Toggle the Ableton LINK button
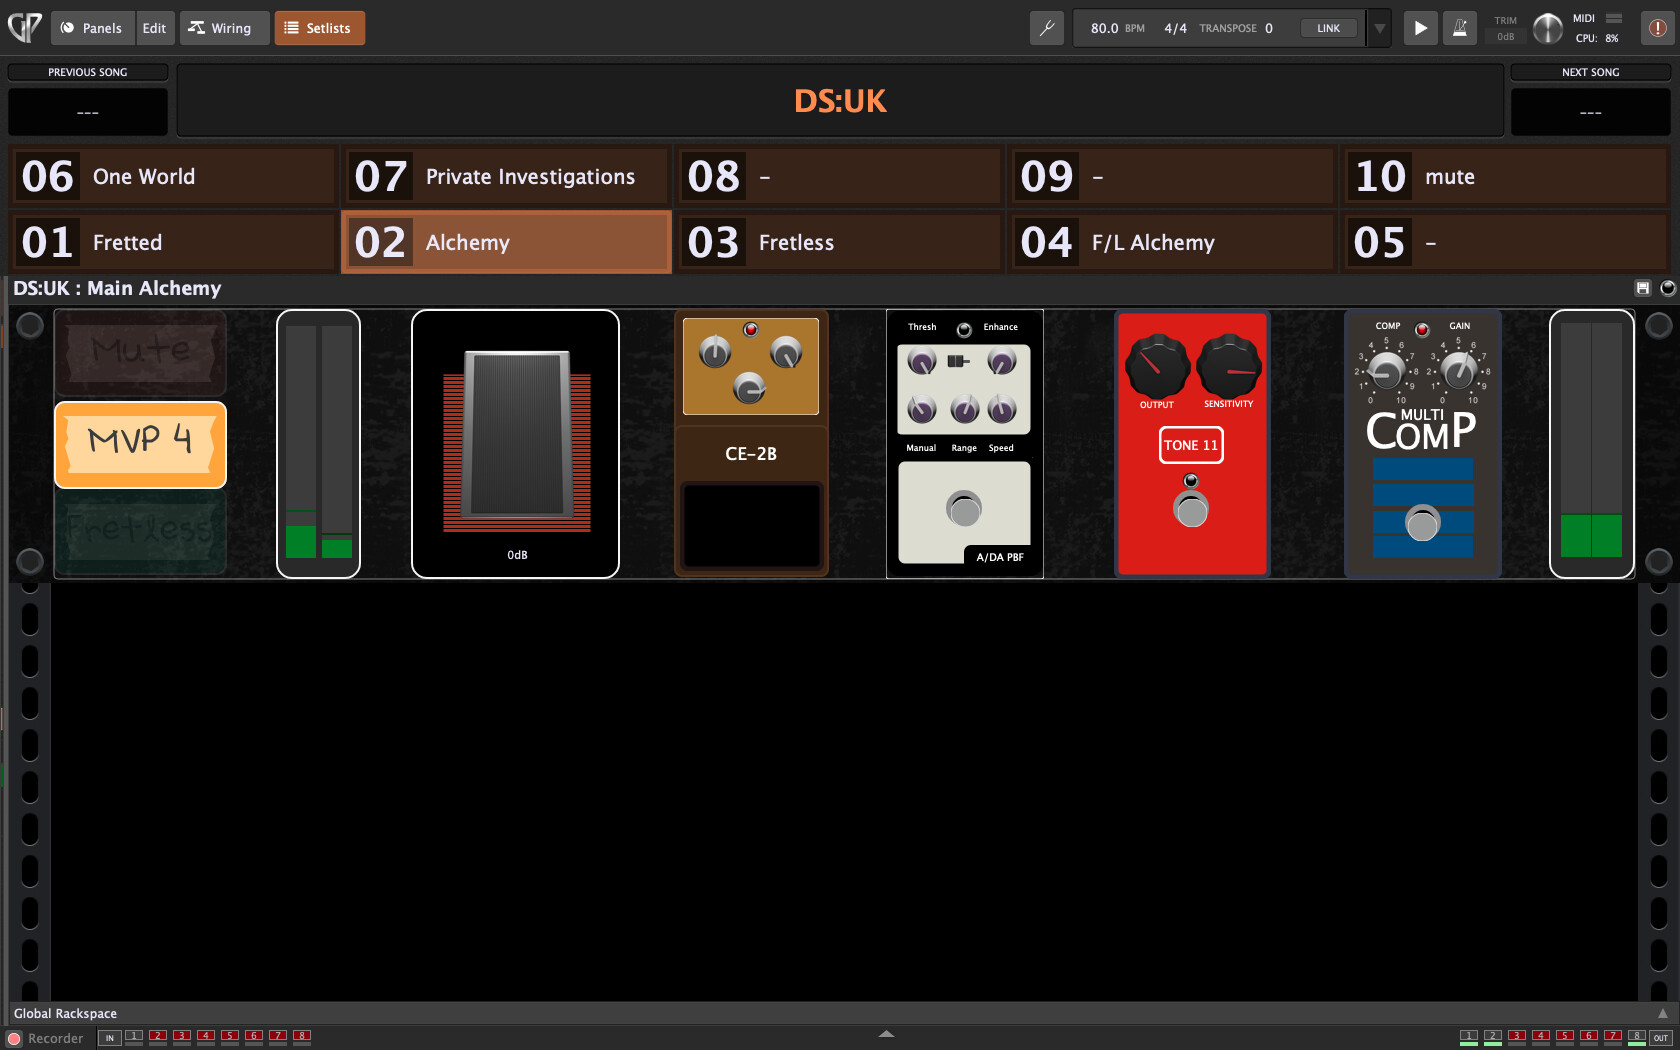Image resolution: width=1680 pixels, height=1050 pixels. pyautogui.click(x=1328, y=28)
